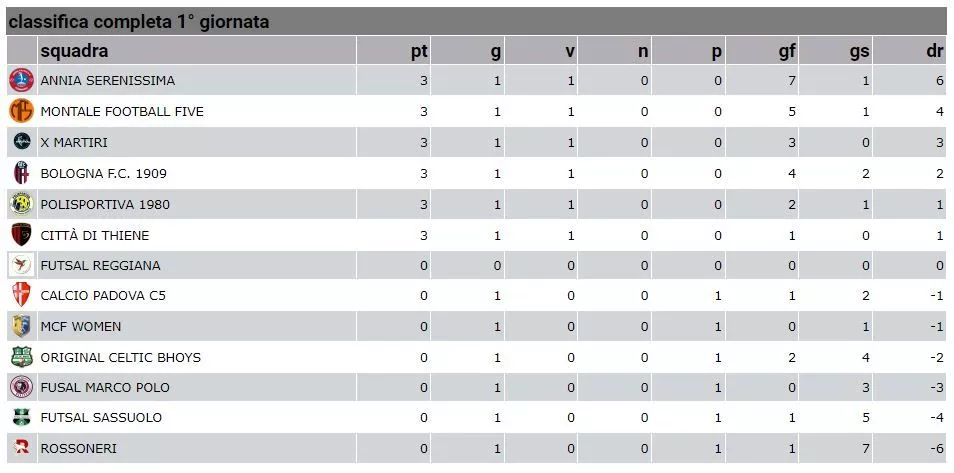Click the MCF Women team badge

(21, 326)
